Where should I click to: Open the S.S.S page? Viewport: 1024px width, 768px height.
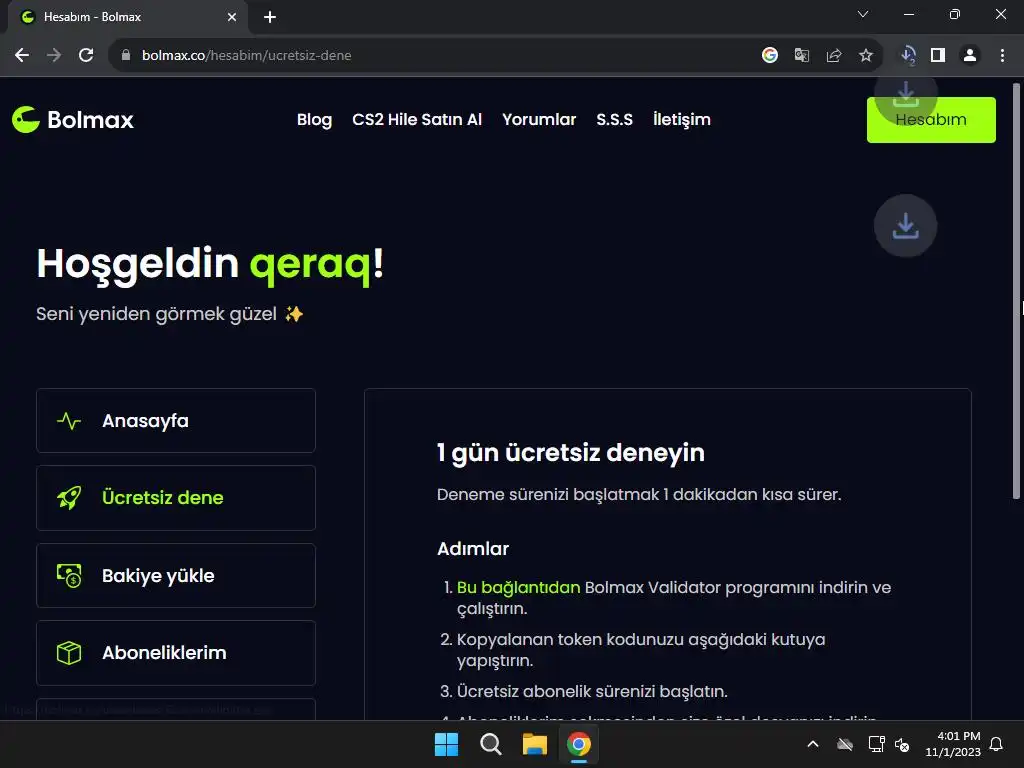615,120
